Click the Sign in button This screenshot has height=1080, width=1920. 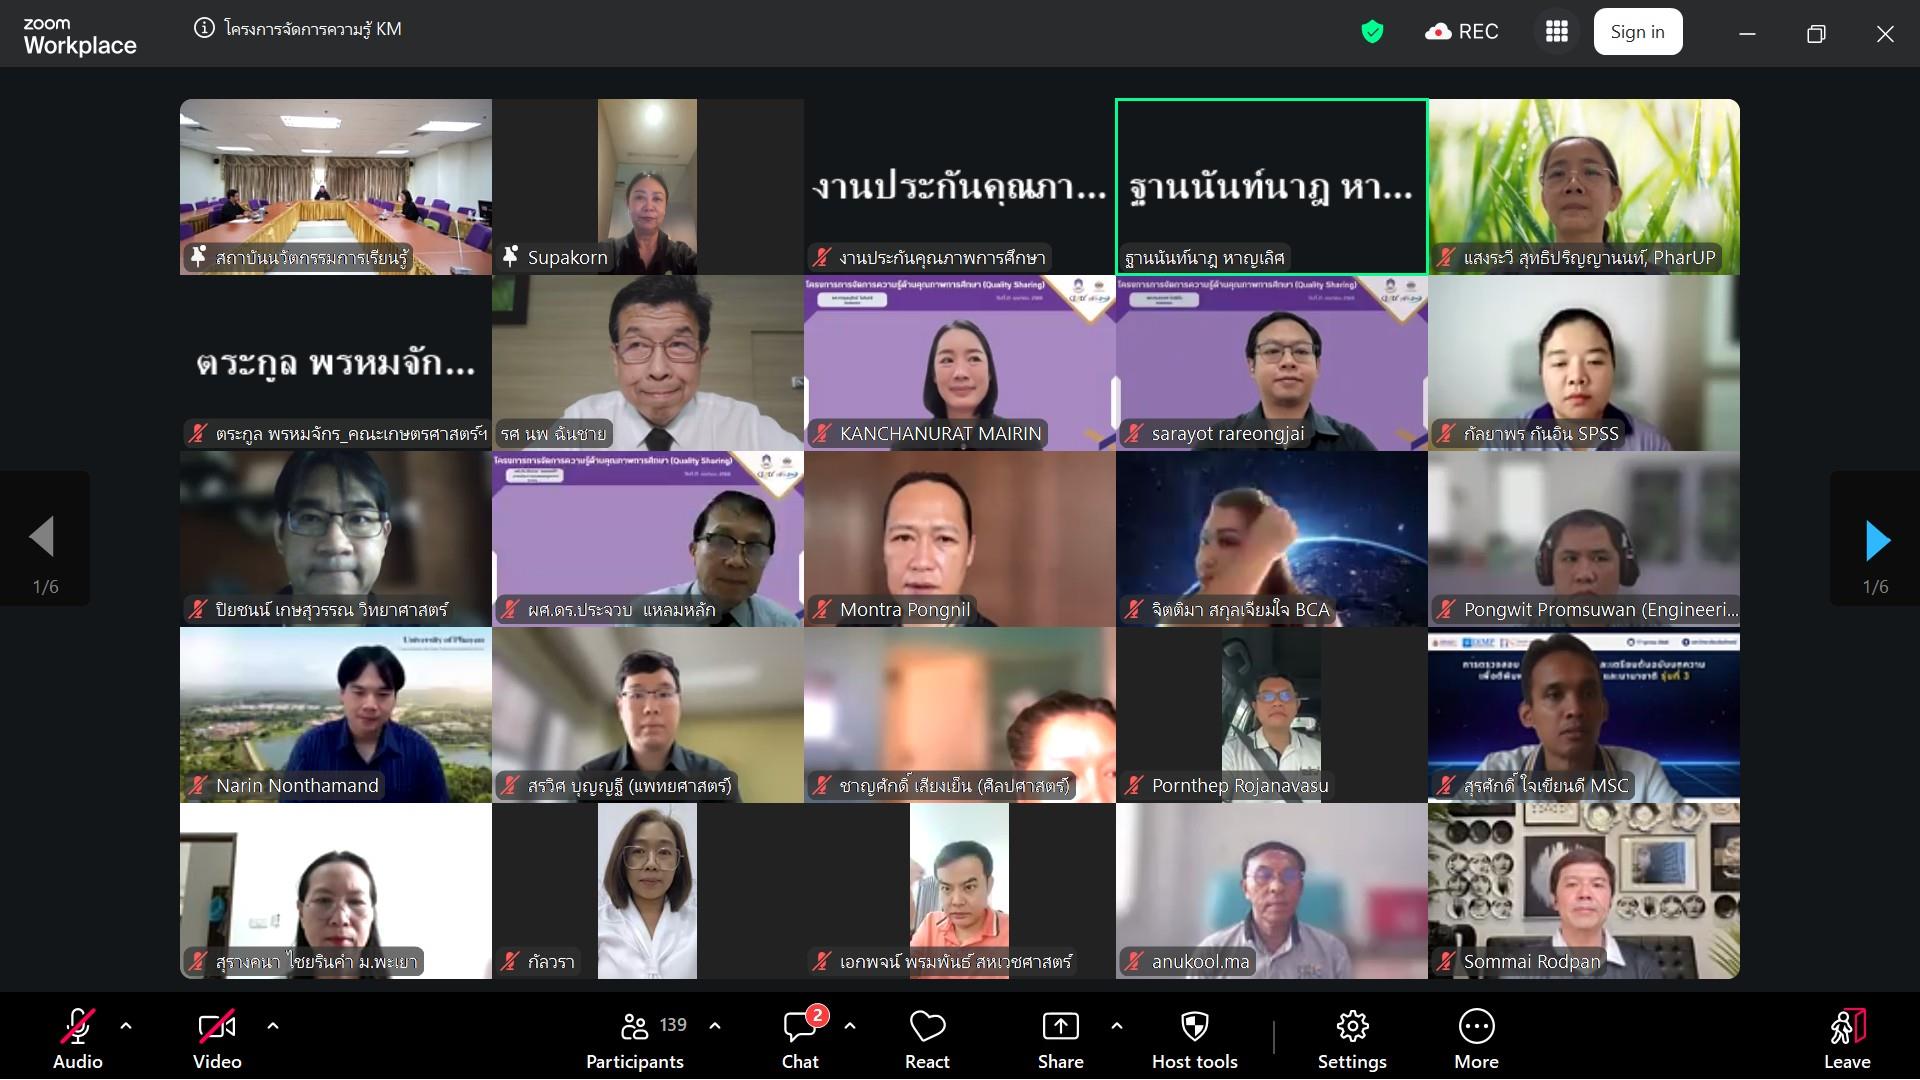(1637, 32)
